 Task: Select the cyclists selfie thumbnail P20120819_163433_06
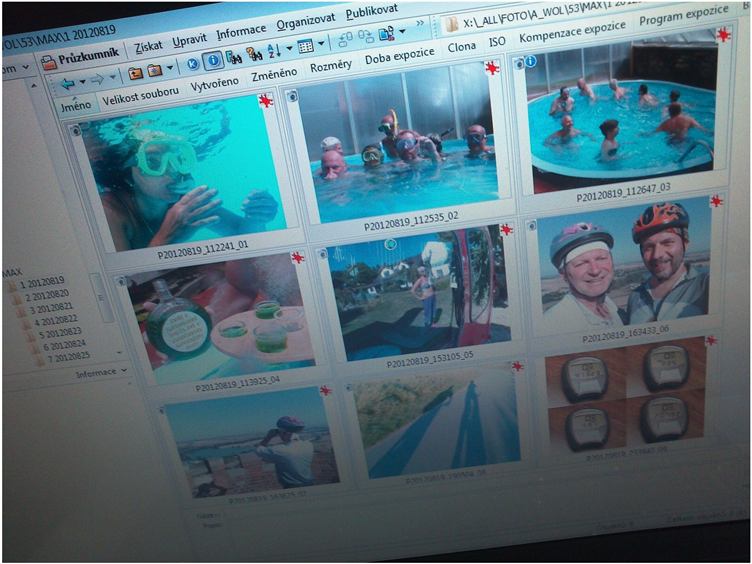tap(624, 263)
